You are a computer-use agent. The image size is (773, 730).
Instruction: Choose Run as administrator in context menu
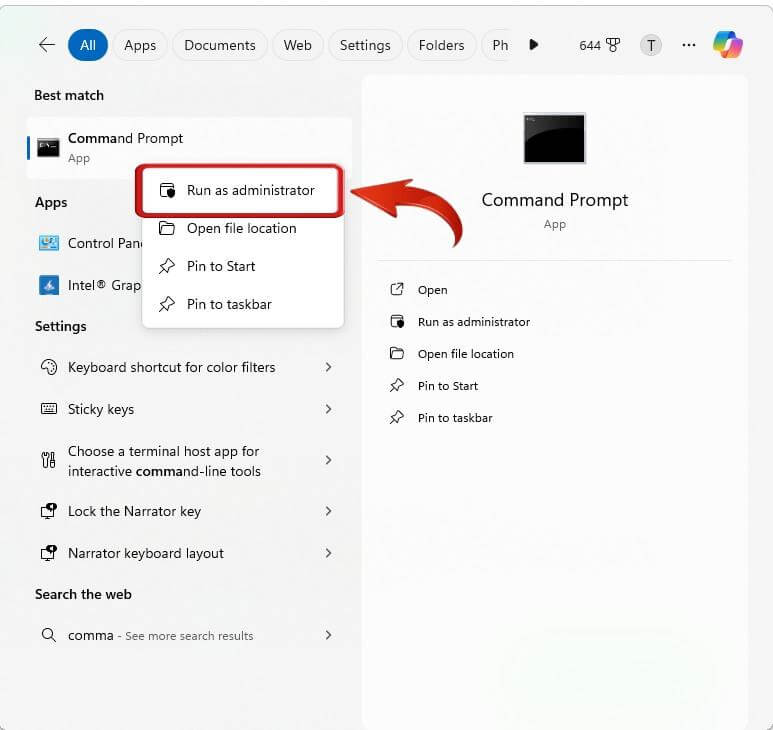pos(242,190)
